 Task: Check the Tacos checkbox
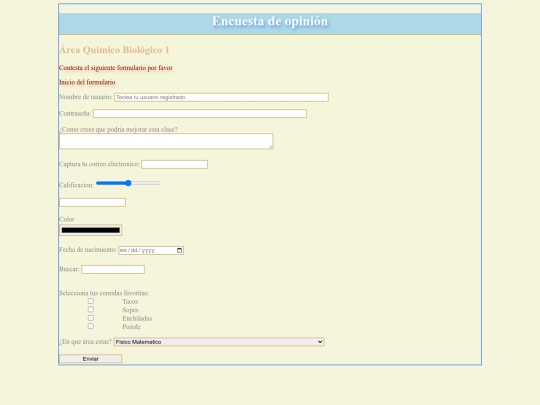click(x=91, y=301)
